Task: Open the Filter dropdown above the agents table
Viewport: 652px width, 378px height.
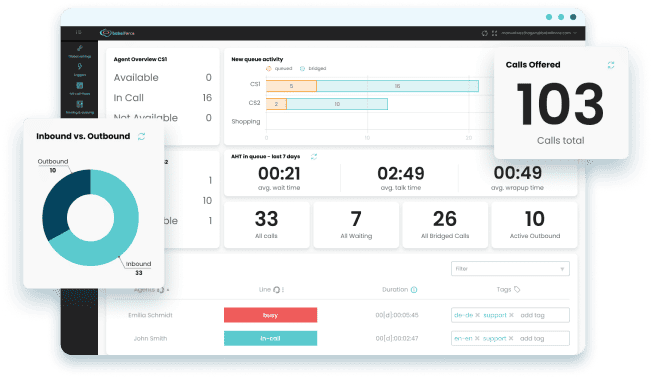Action: pos(510,269)
